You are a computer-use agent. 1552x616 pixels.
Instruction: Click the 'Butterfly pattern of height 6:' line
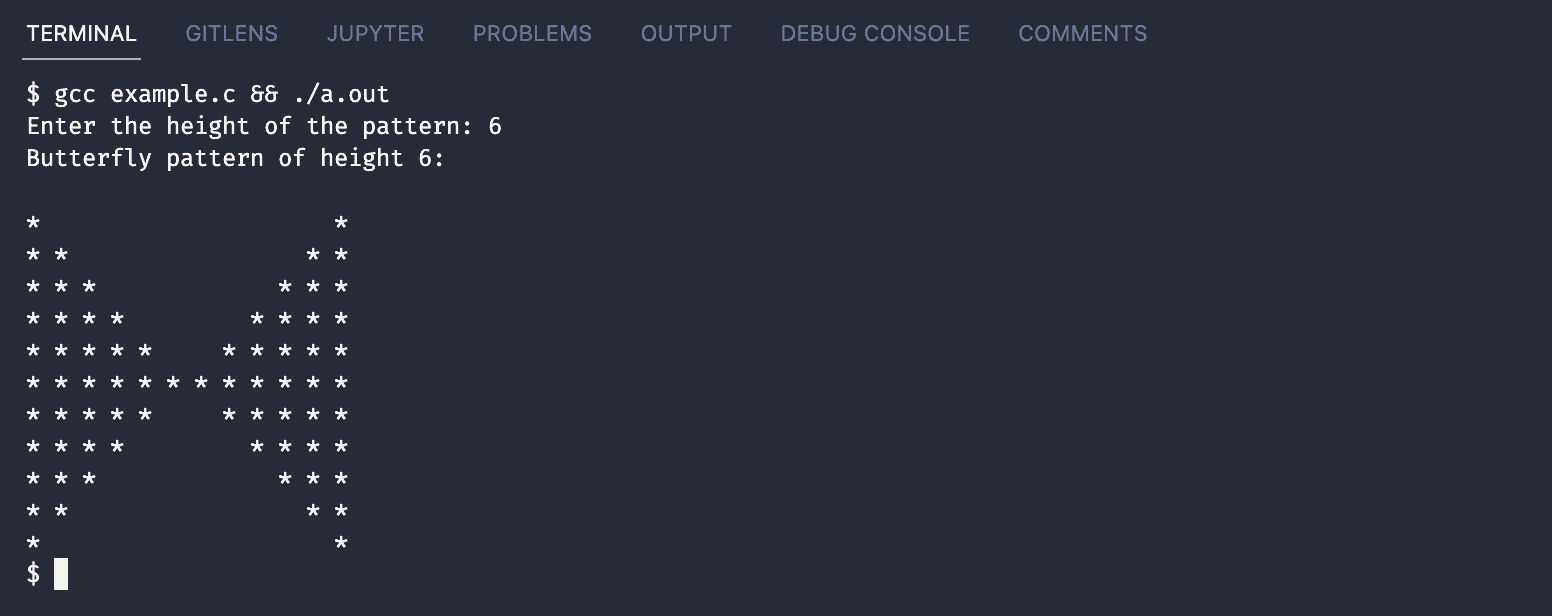click(235, 158)
